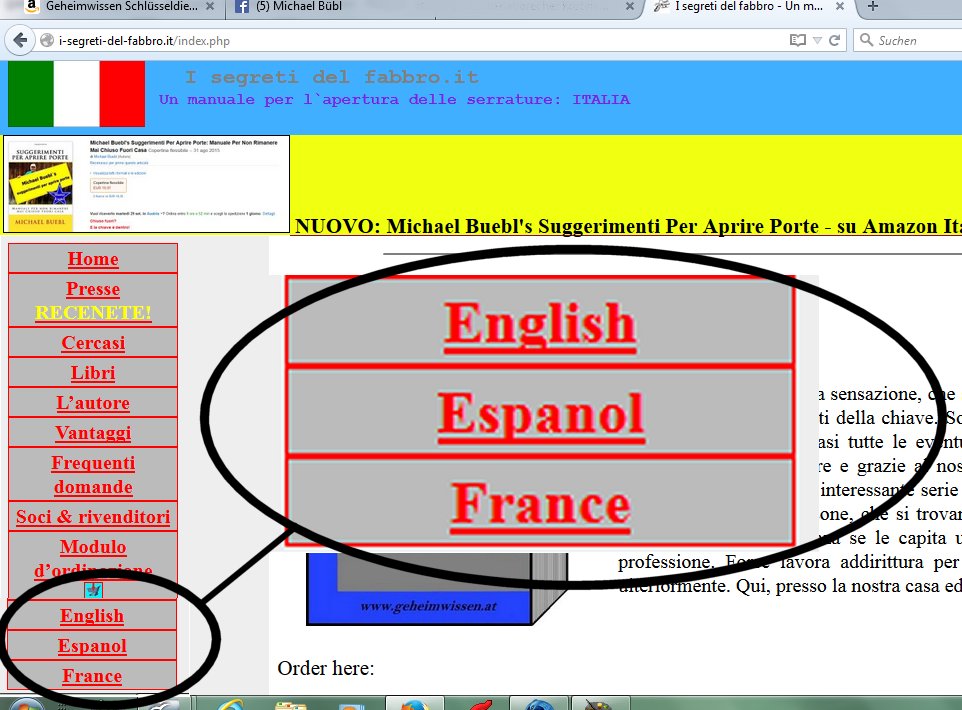Open a new tab with plus button
The image size is (962, 710).
[873, 6]
